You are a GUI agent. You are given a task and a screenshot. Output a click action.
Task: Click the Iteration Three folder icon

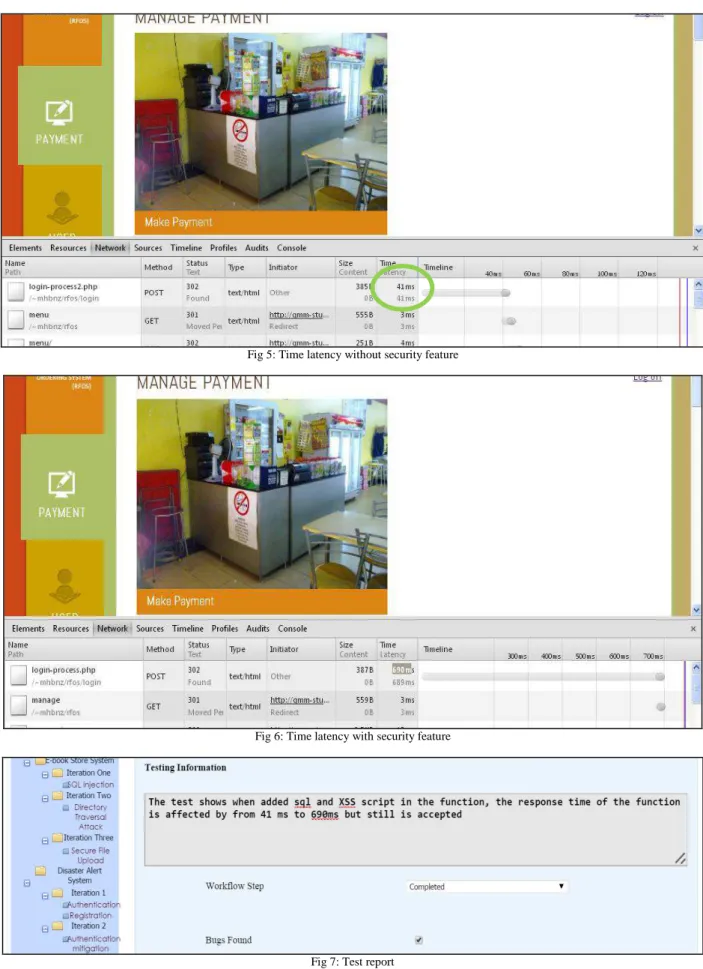click(57, 838)
